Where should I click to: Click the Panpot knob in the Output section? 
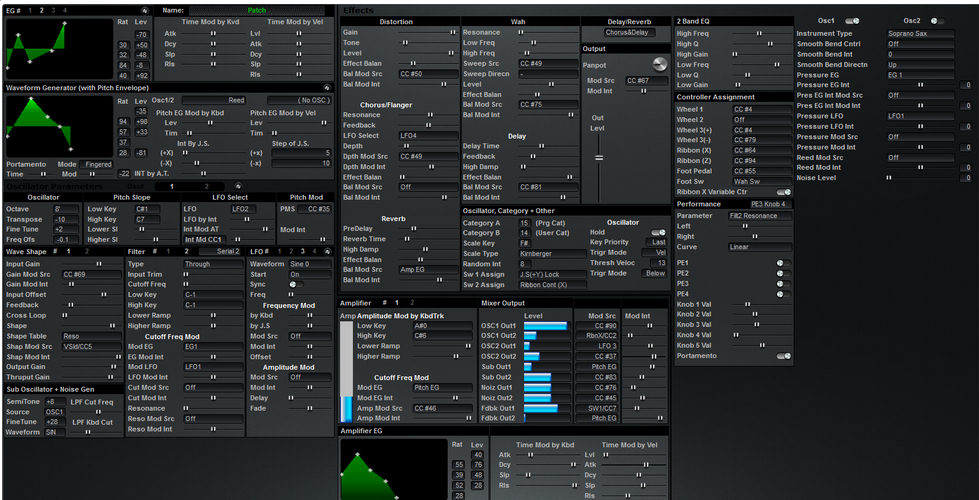point(659,64)
